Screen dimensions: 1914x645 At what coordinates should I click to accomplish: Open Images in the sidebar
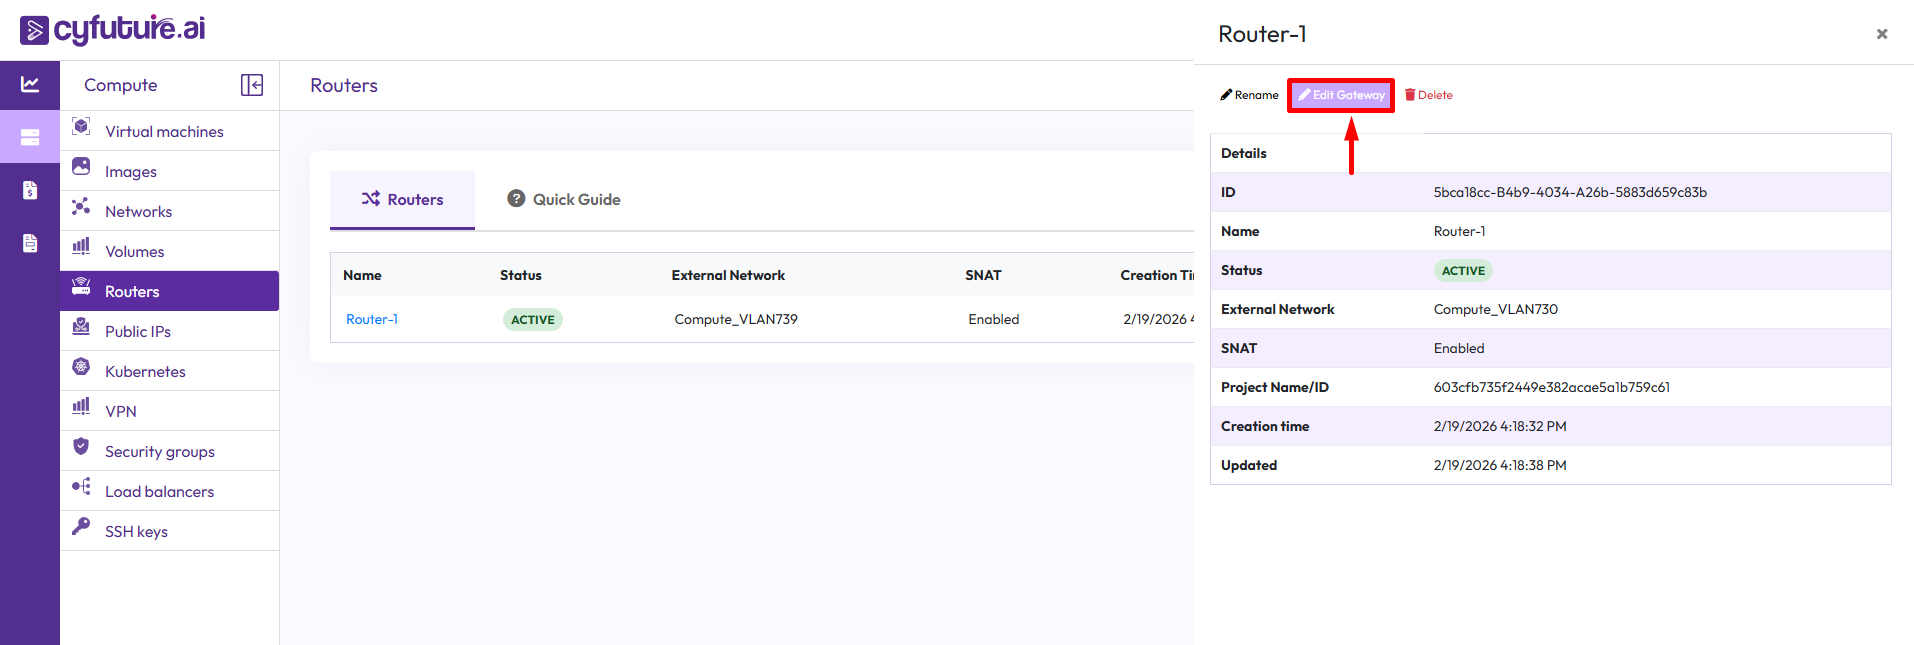tap(130, 172)
